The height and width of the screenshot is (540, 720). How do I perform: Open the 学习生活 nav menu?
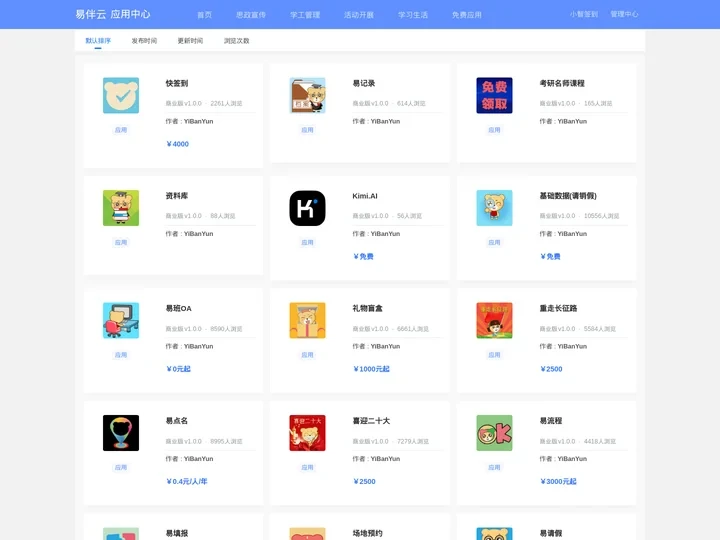pos(413,15)
